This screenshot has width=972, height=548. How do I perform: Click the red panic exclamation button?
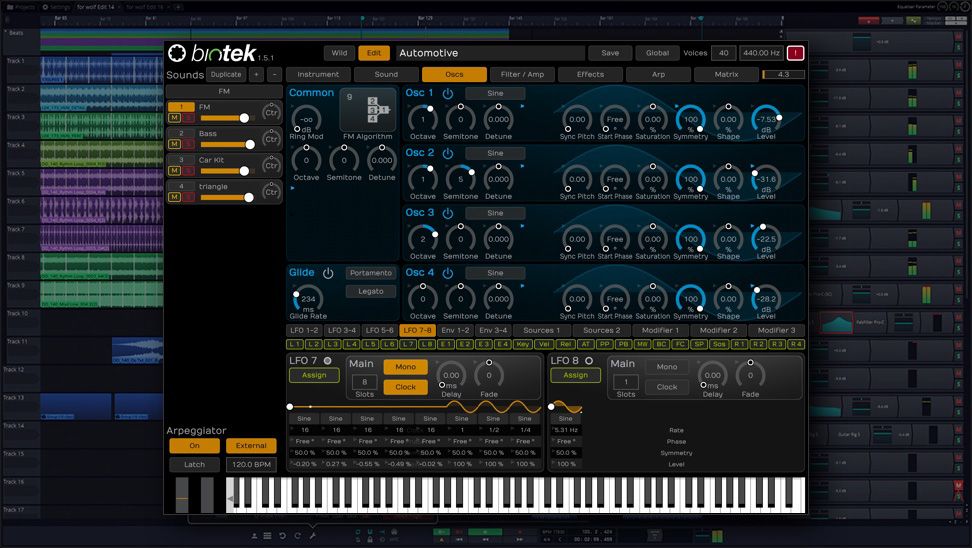click(x=795, y=53)
